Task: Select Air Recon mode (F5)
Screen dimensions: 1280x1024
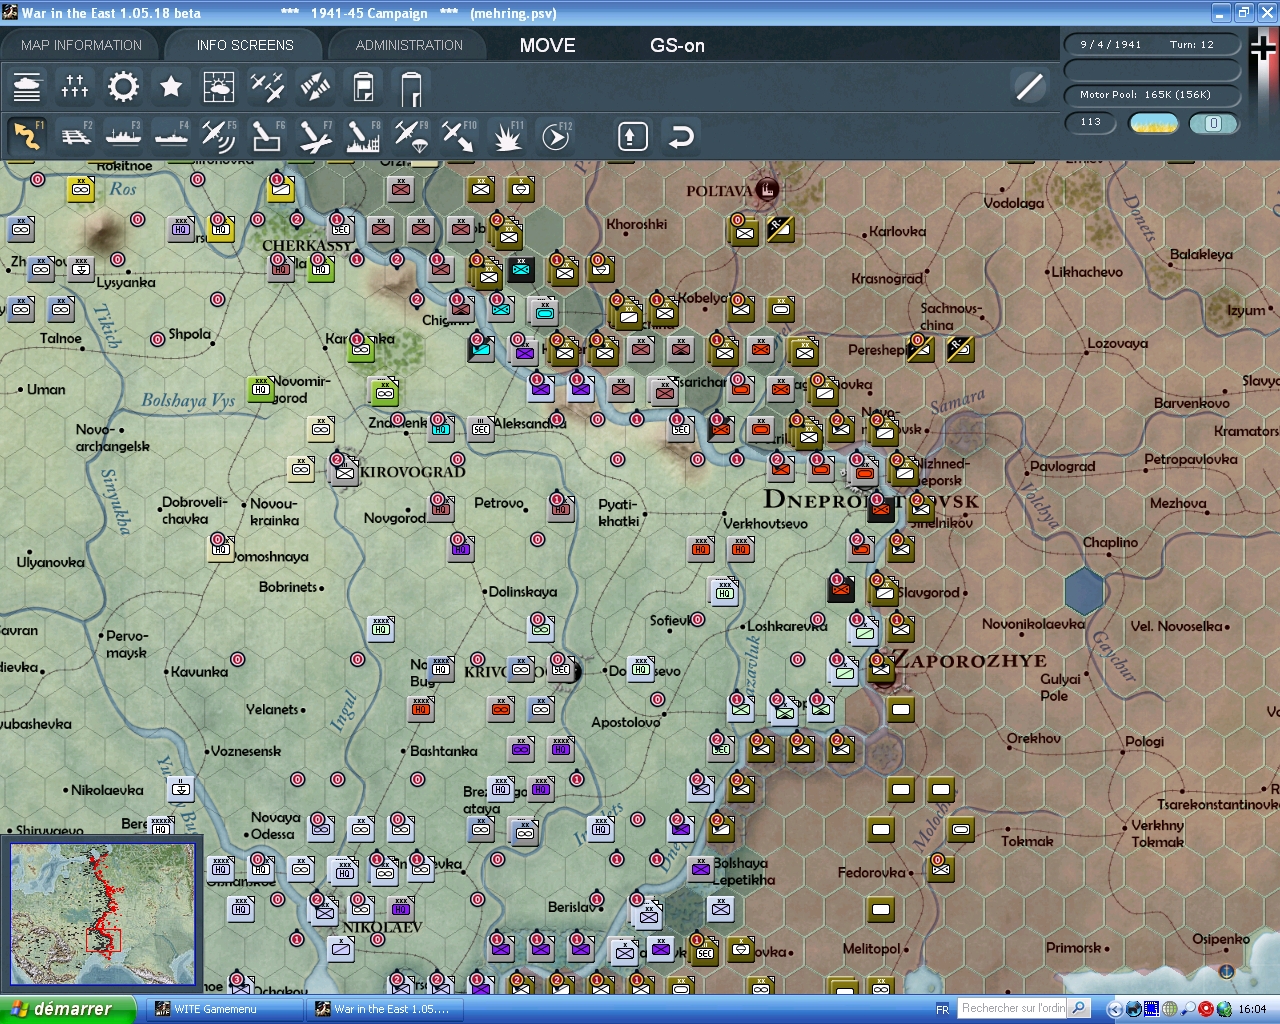Action: coord(219,136)
